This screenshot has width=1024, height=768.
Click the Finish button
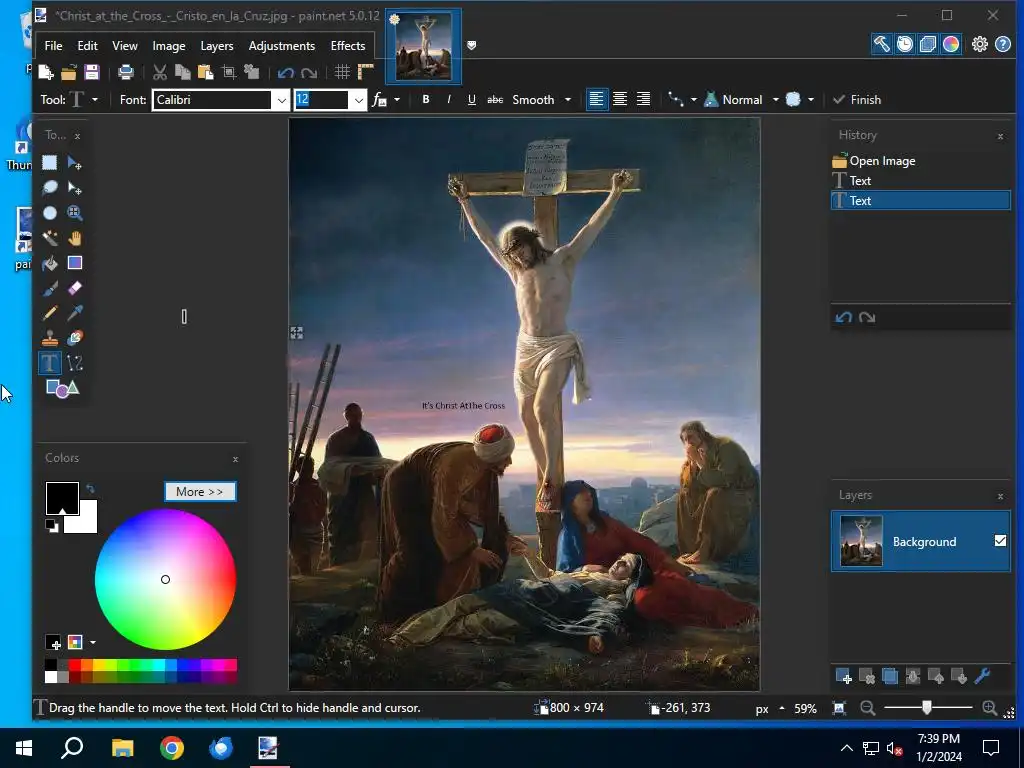(x=857, y=99)
